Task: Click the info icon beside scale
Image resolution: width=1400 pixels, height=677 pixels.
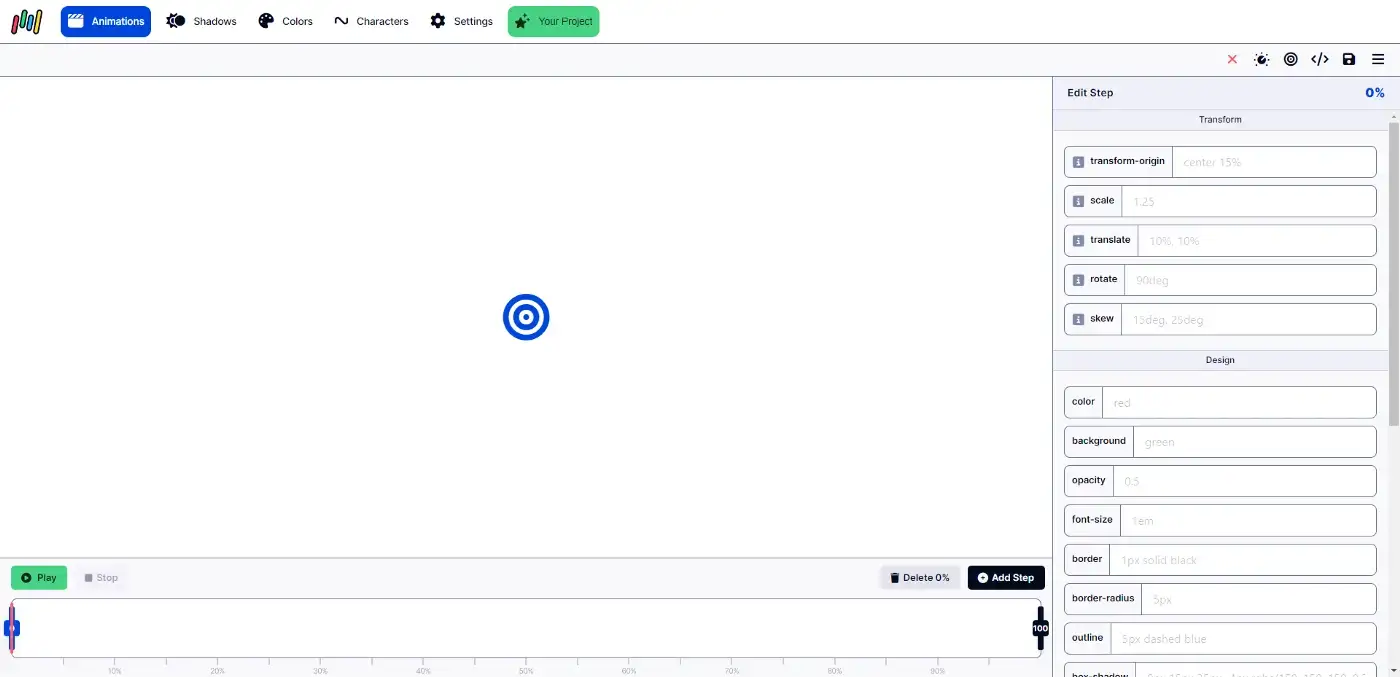Action: pyautogui.click(x=1078, y=201)
